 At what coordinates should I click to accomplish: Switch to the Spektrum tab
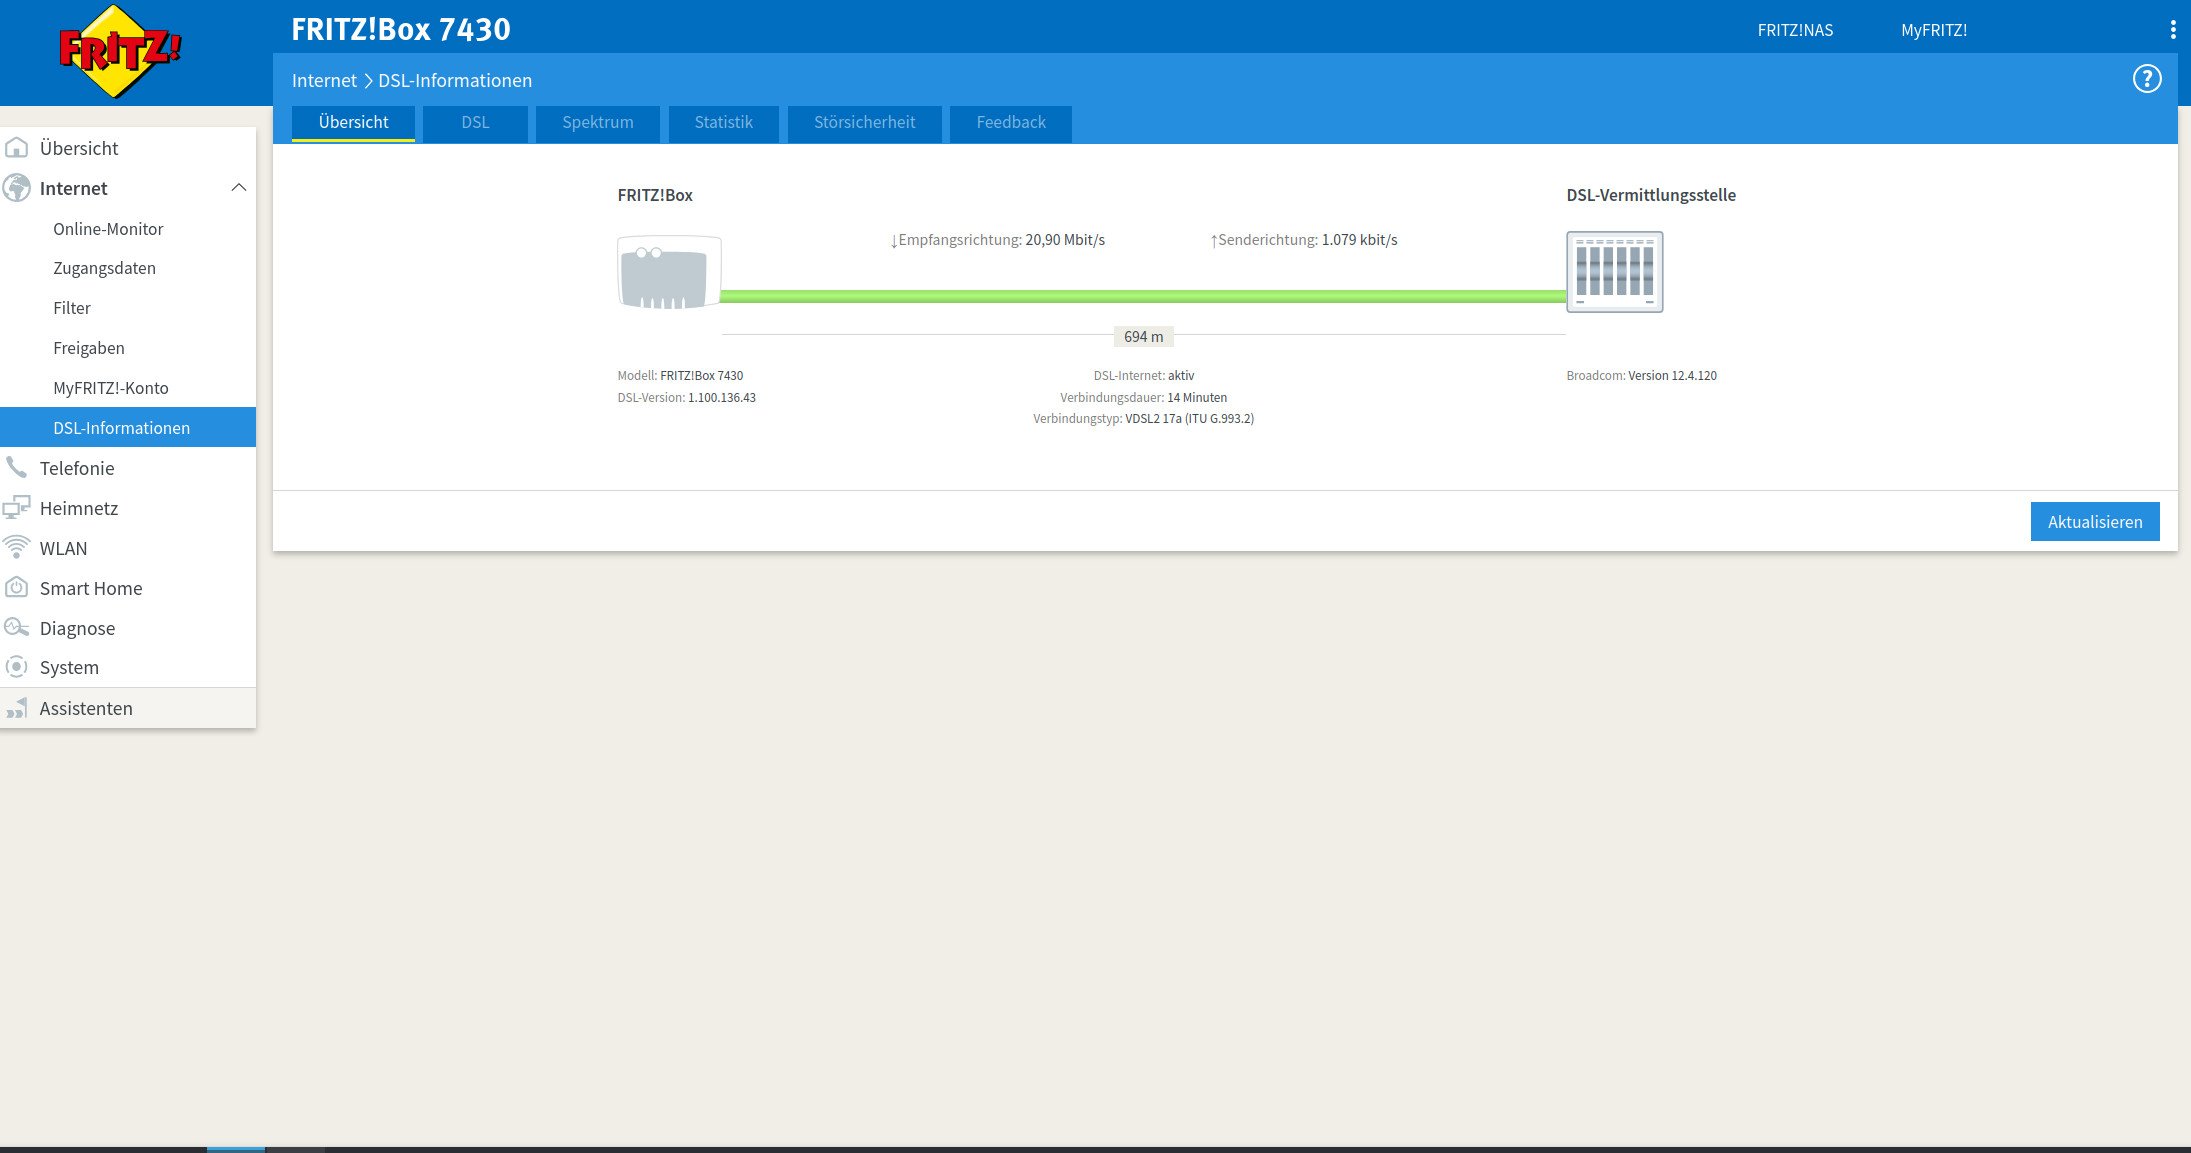pyautogui.click(x=597, y=123)
